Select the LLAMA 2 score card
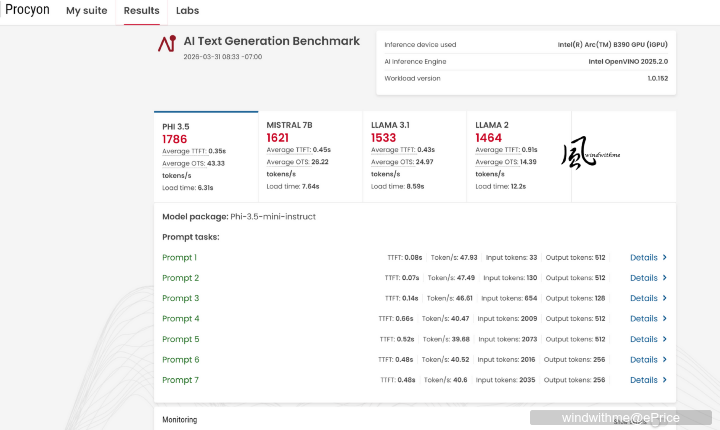Image resolution: width=720 pixels, height=430 pixels. [x=519, y=156]
